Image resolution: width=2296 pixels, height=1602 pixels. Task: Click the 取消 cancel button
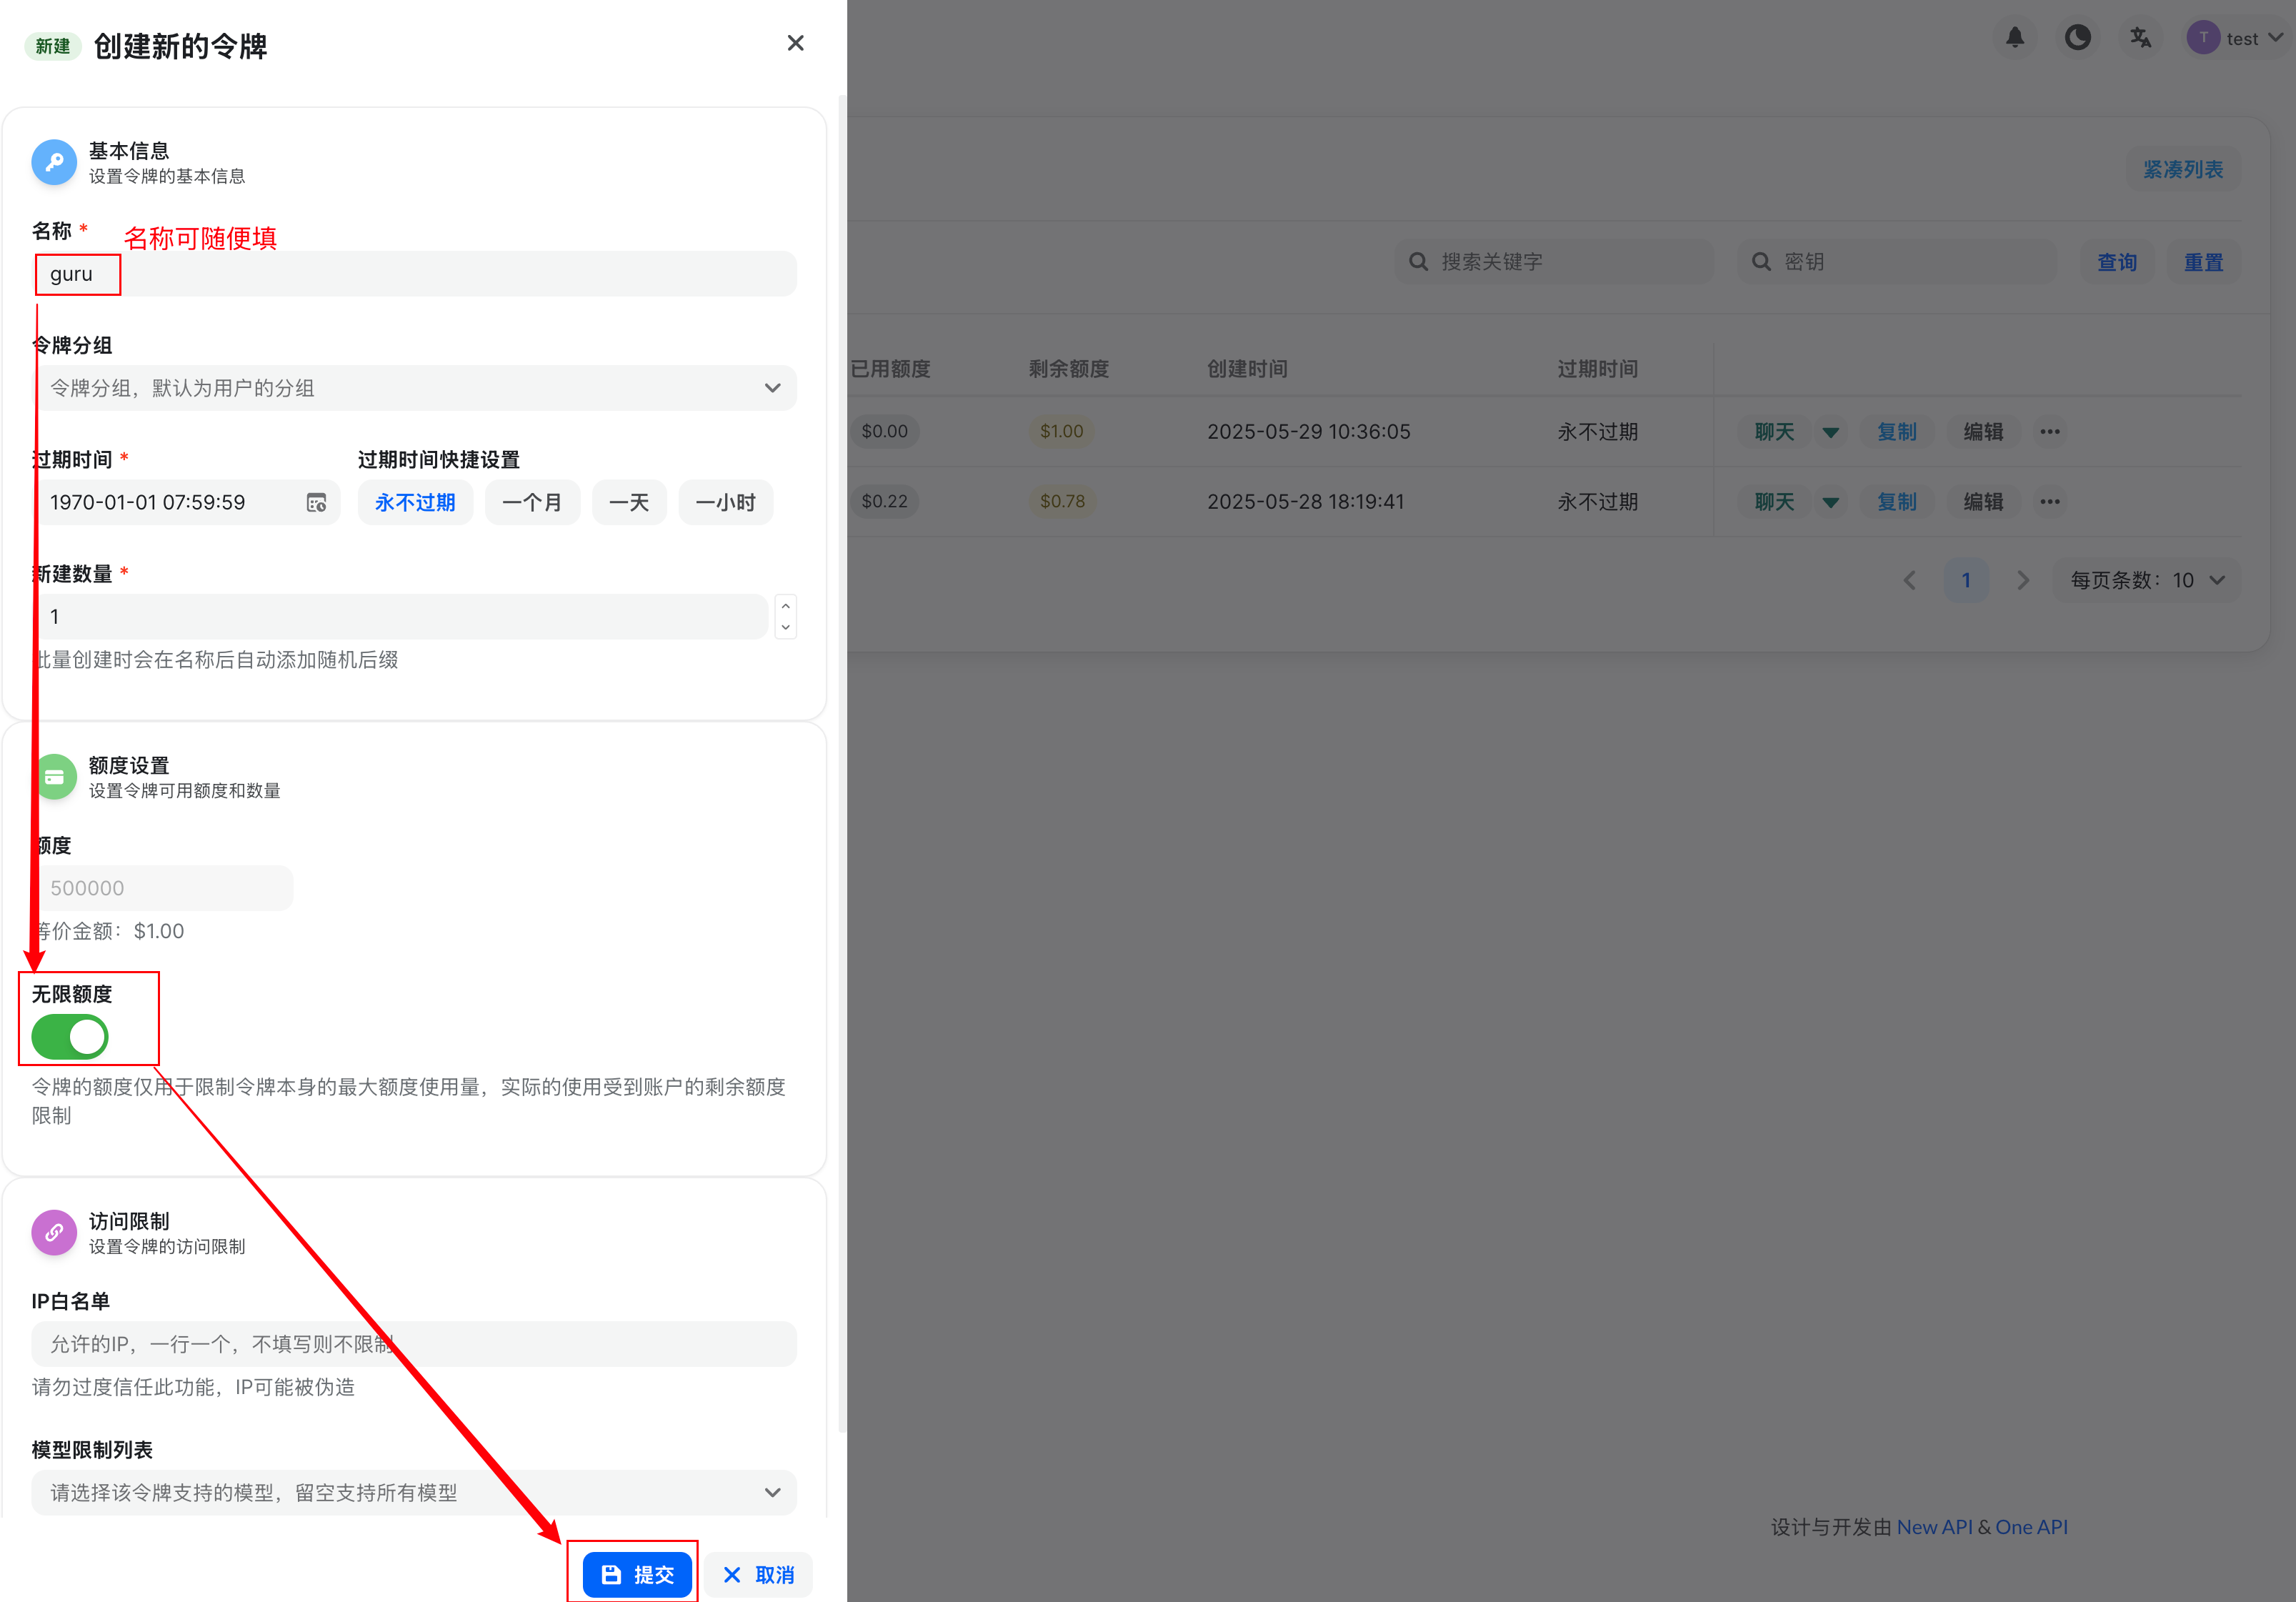point(759,1575)
